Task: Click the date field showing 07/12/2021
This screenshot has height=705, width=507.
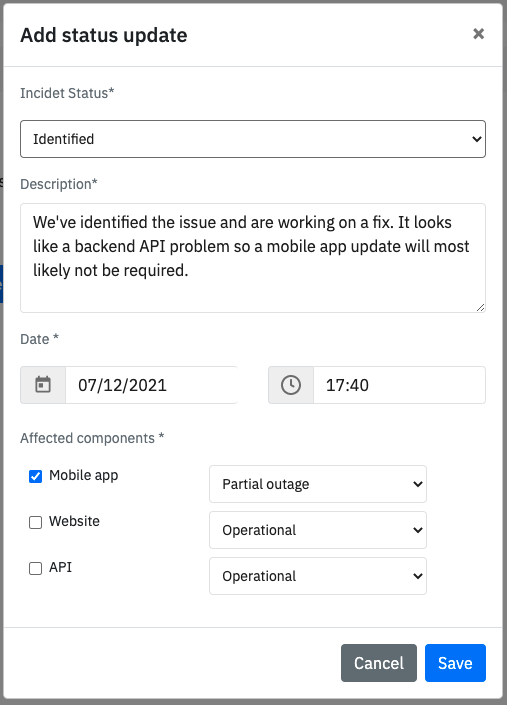Action: point(151,385)
